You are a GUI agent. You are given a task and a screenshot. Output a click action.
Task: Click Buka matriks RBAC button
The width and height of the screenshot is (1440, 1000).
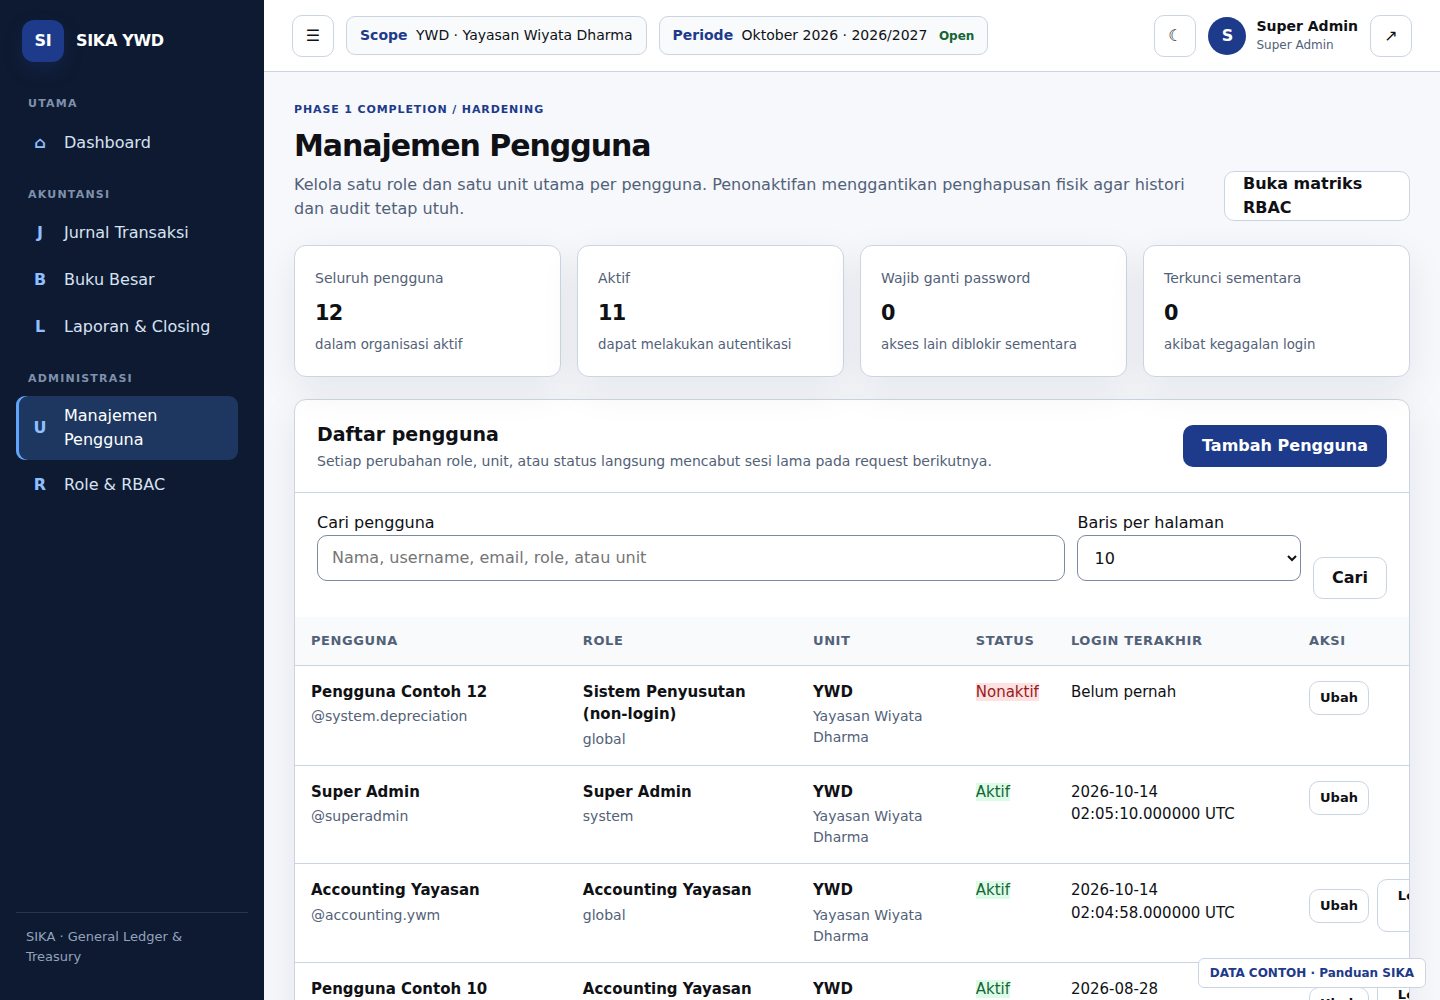pos(1316,195)
